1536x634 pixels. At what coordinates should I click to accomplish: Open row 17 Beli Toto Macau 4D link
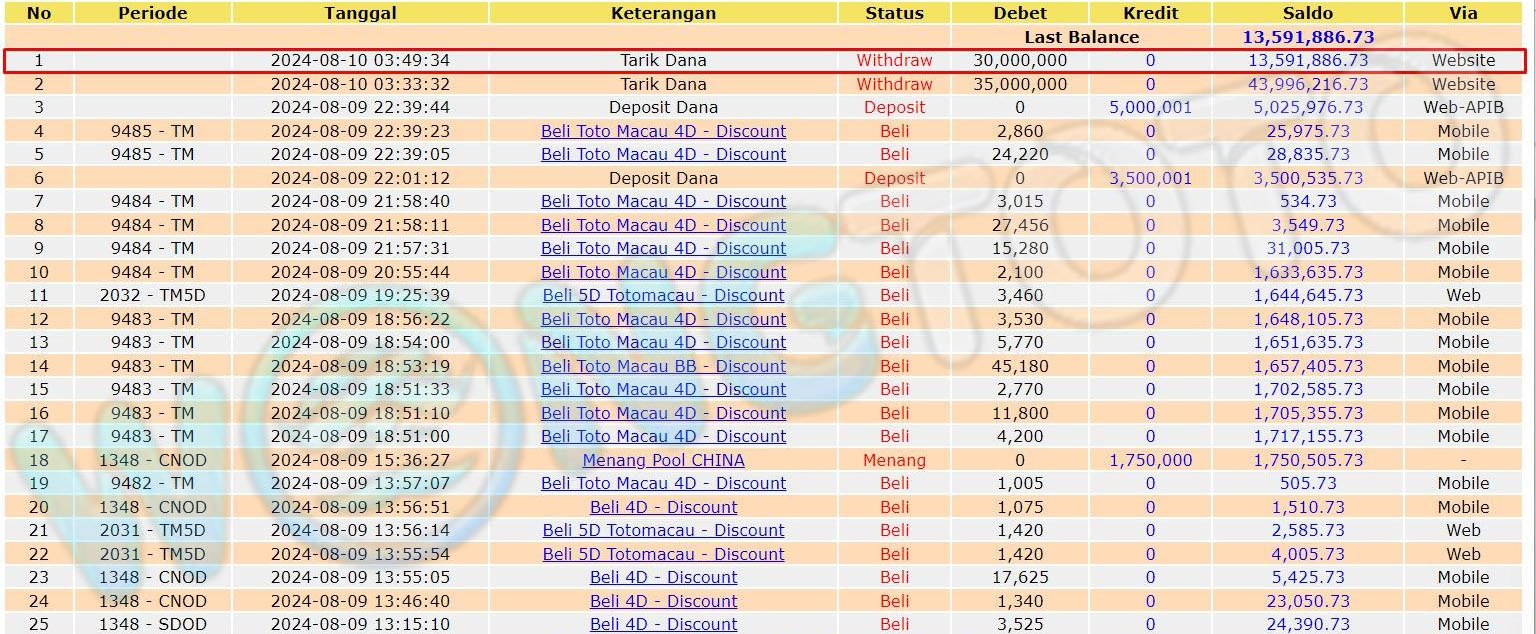coord(663,436)
